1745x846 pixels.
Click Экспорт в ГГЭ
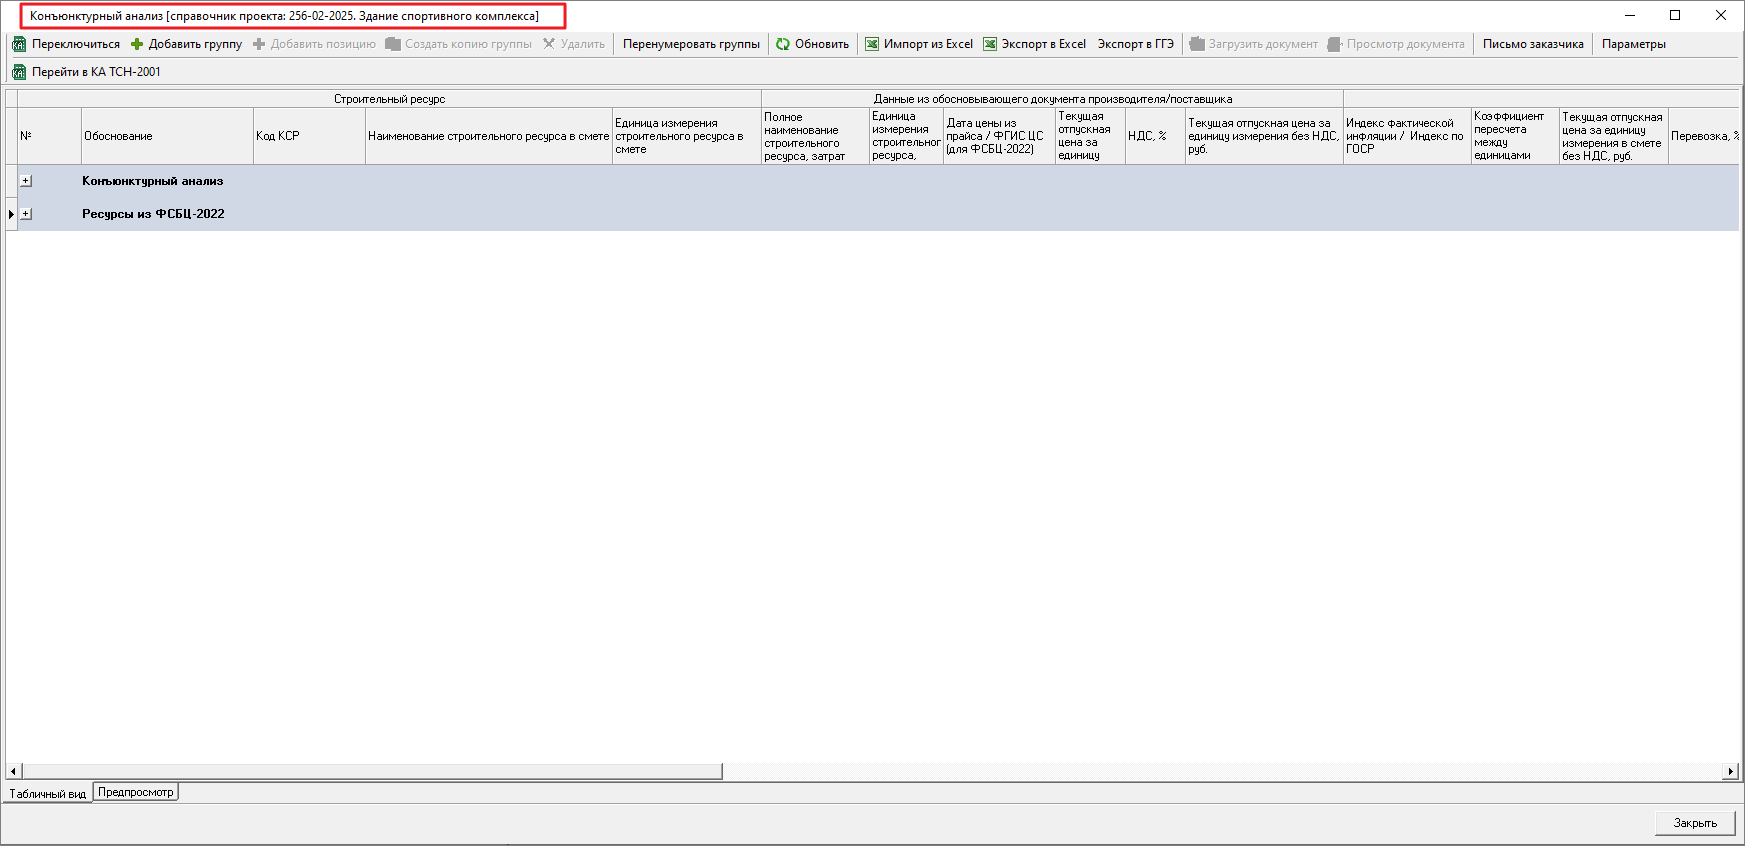tap(1135, 44)
